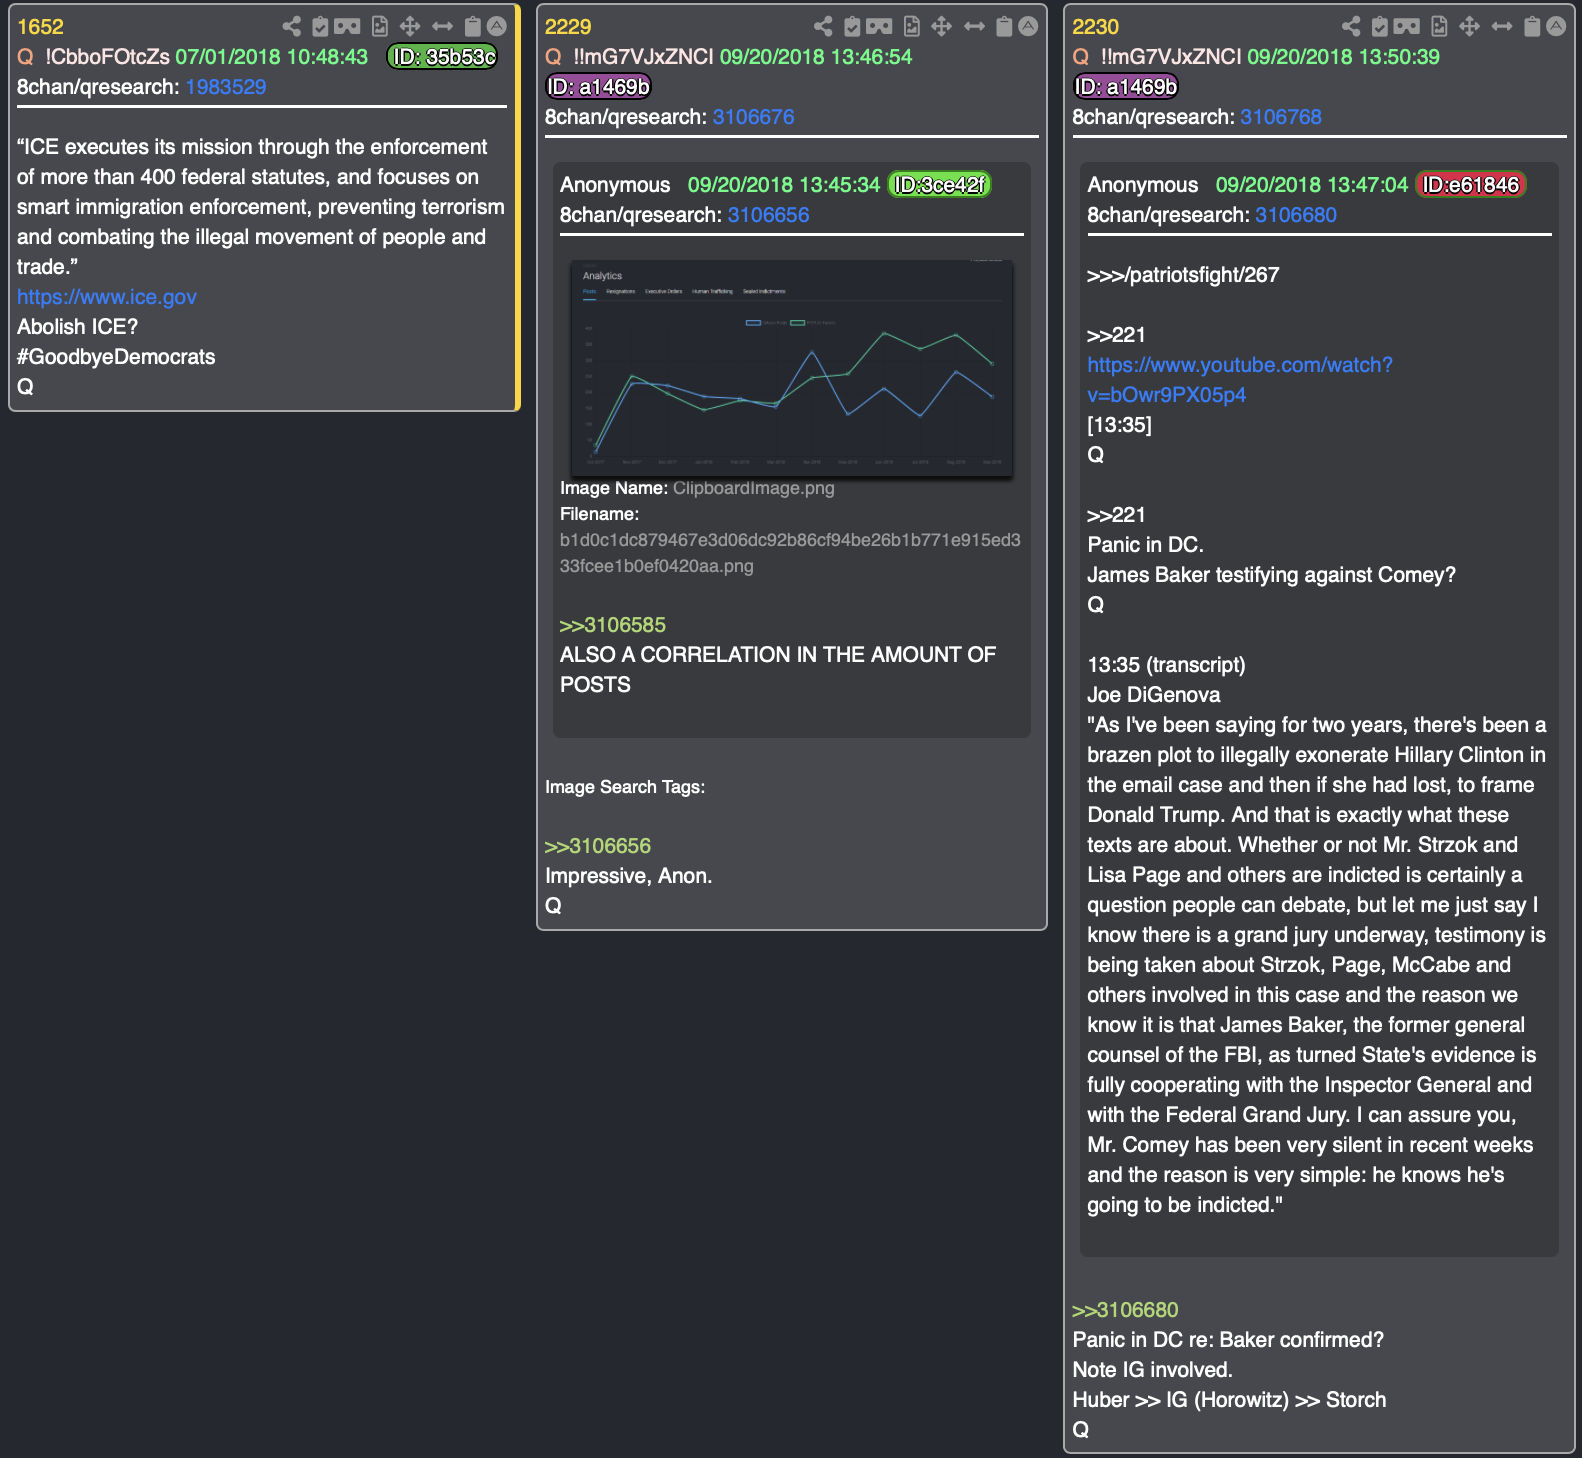Click the image file icon on post 1652
Viewport: 1582px width, 1458px height.
click(380, 26)
